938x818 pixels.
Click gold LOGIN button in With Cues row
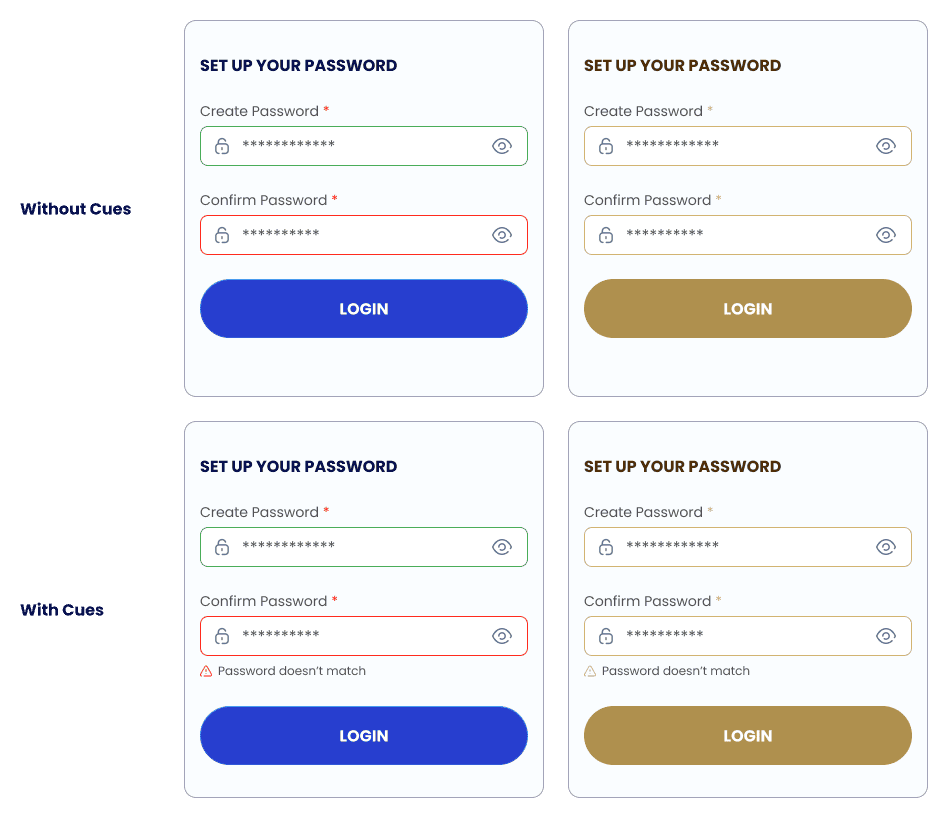pyautogui.click(x=748, y=736)
